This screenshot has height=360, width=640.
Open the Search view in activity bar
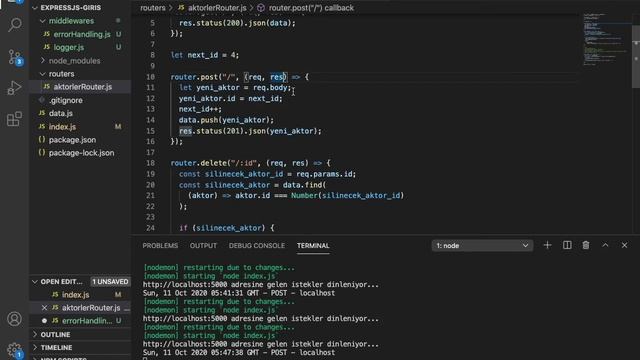(x=15, y=25)
